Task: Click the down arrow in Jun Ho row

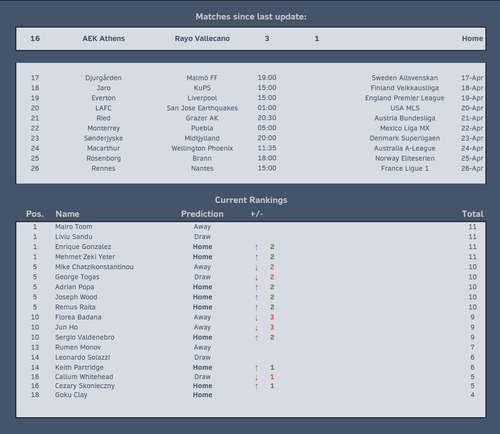Action: (256, 328)
